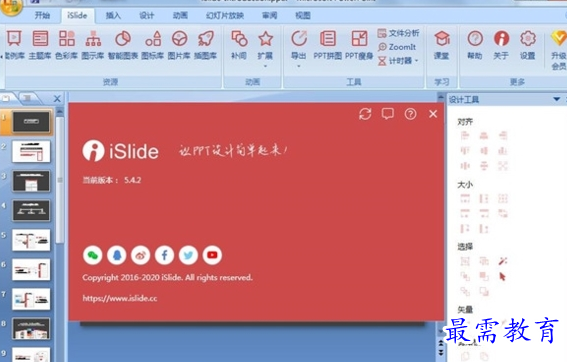
Task: Switch to the 动画 ribbon tab
Action: click(x=180, y=15)
